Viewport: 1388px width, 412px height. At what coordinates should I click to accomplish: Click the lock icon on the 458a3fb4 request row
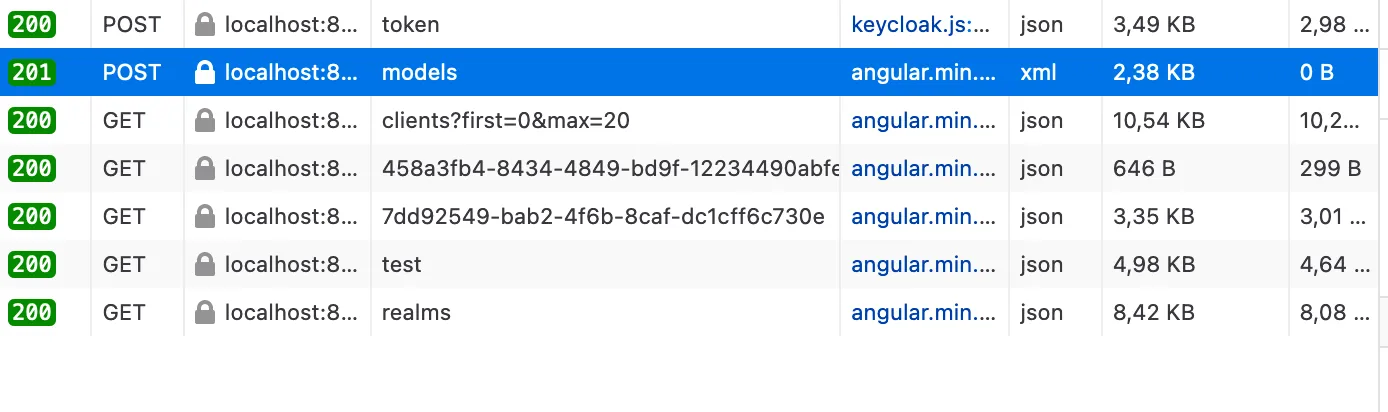click(205, 168)
